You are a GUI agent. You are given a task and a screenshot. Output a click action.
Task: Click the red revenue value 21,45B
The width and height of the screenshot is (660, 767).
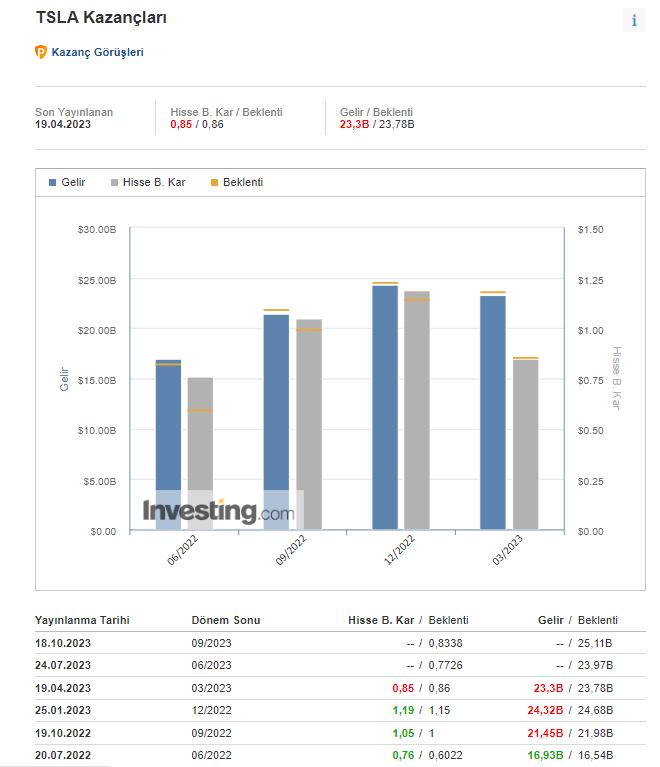pyautogui.click(x=545, y=733)
